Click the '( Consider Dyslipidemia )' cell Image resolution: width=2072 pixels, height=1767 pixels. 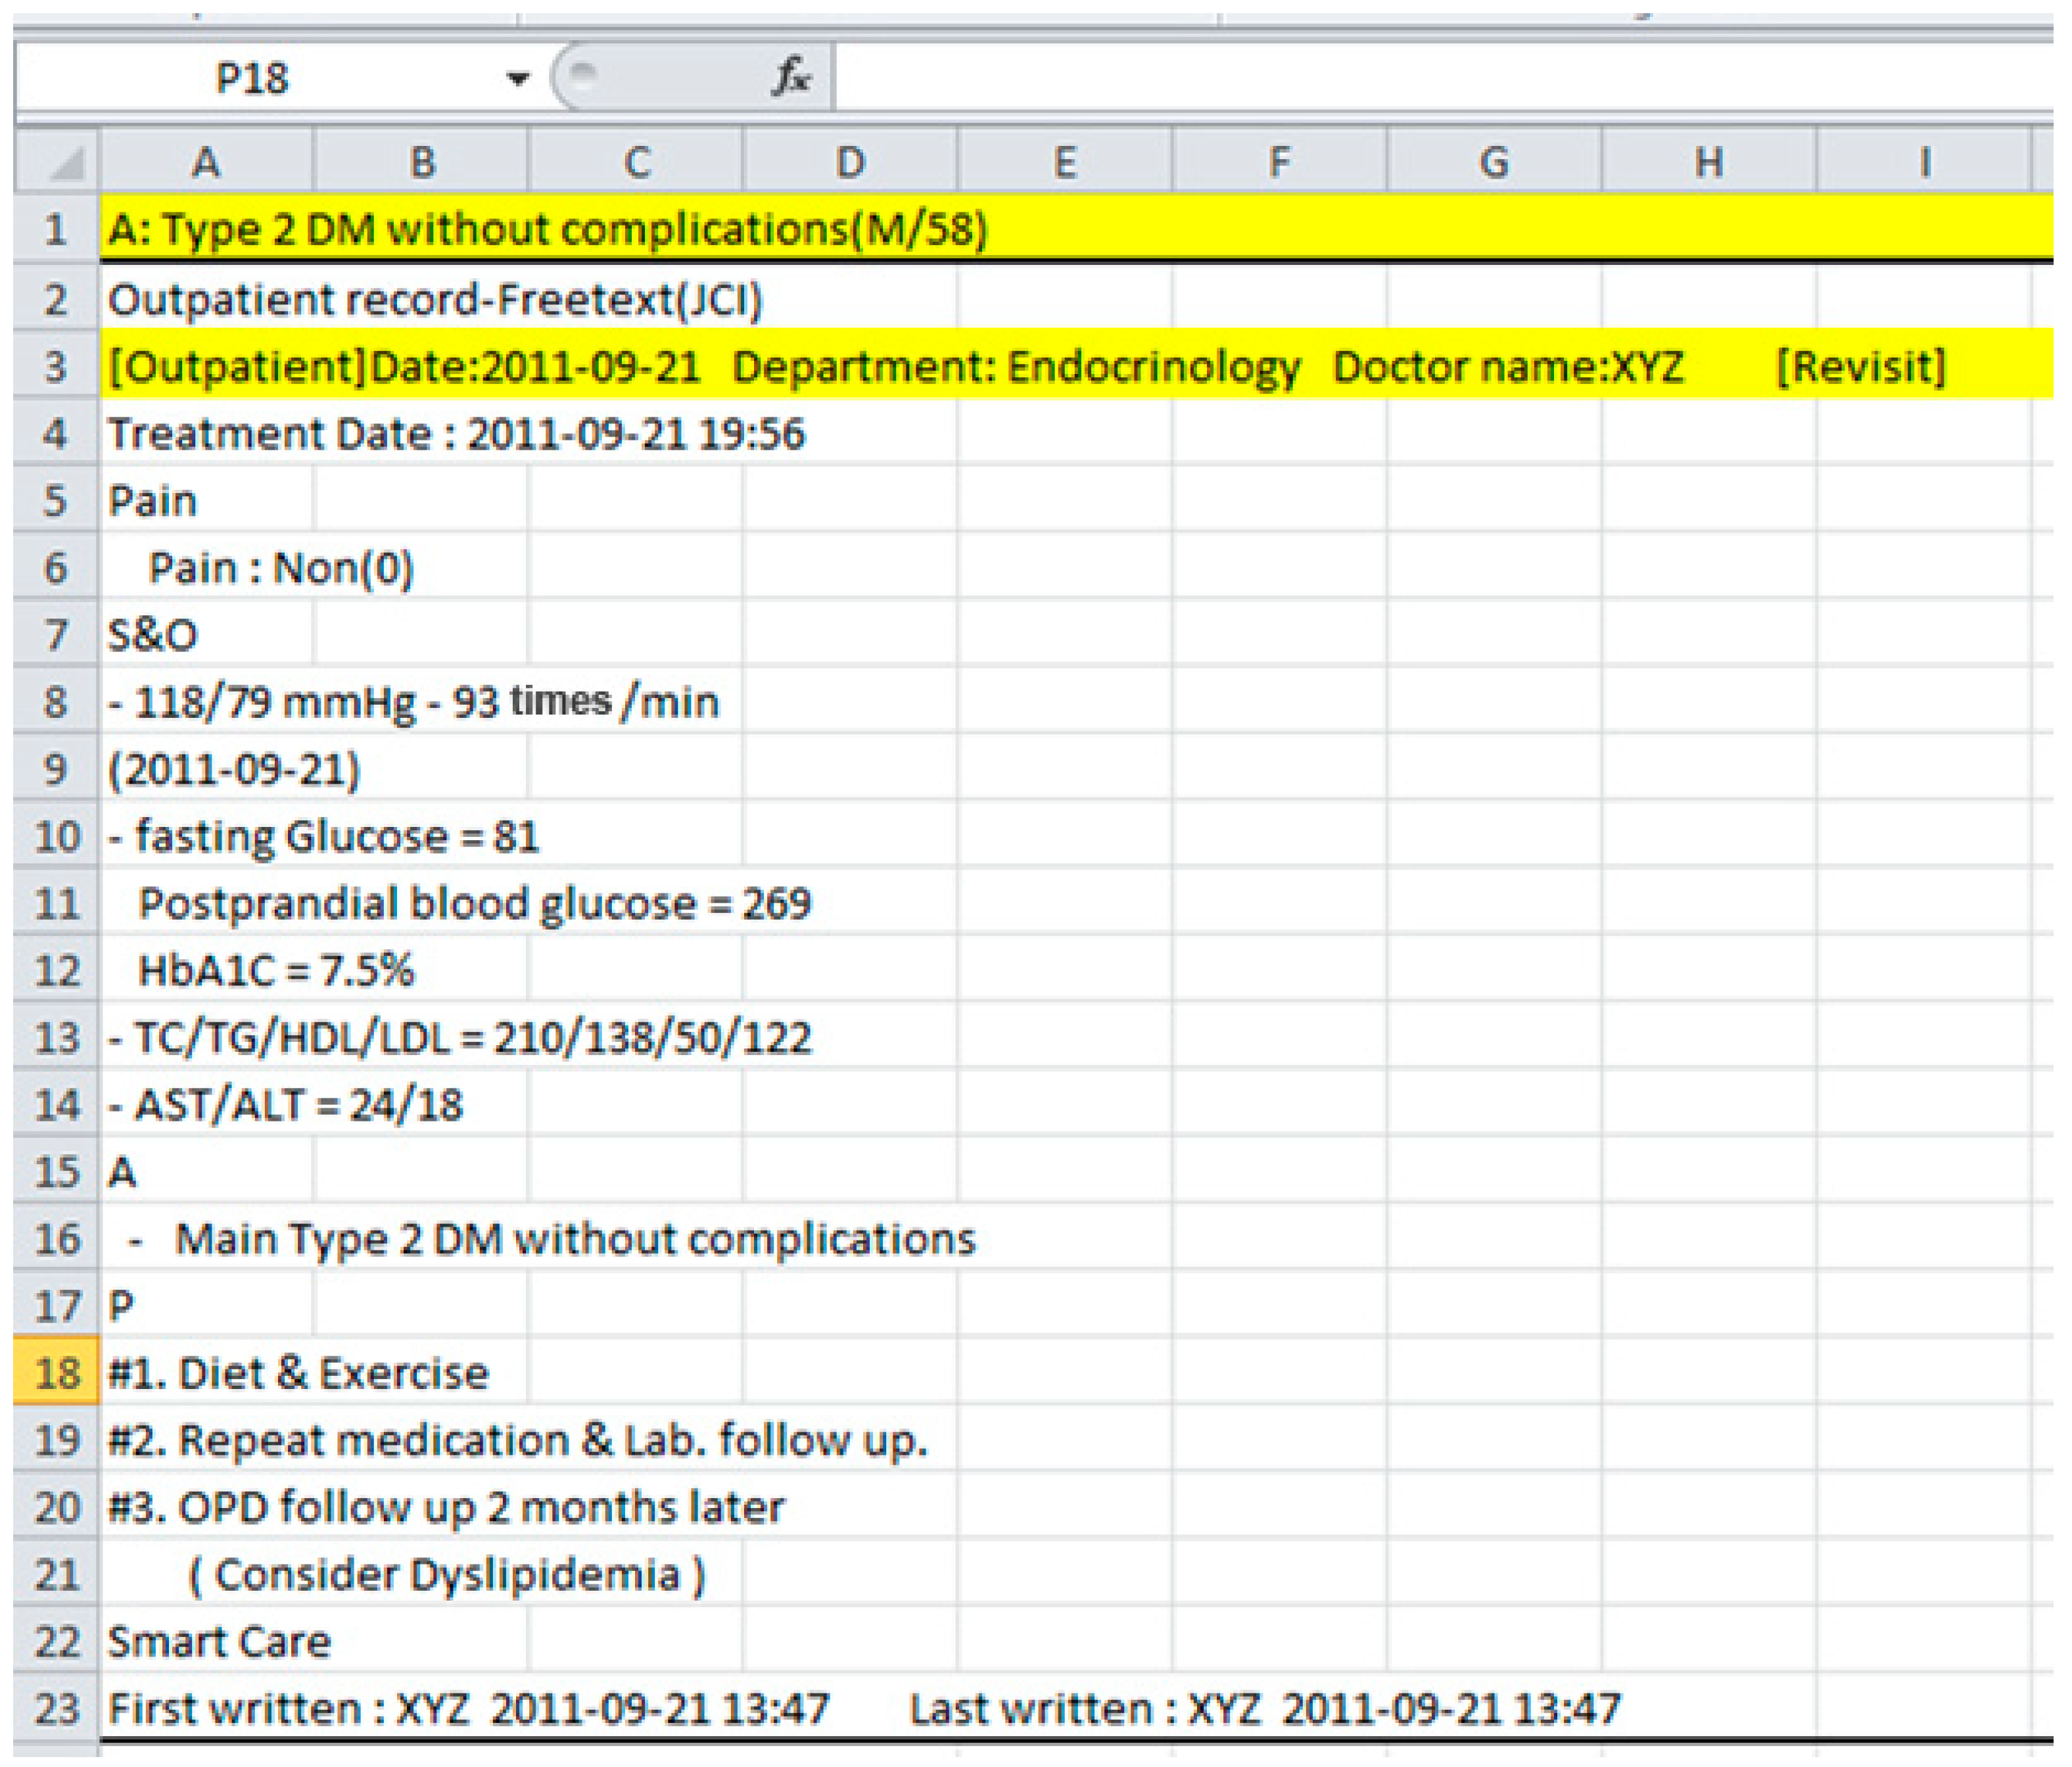pos(250,1574)
